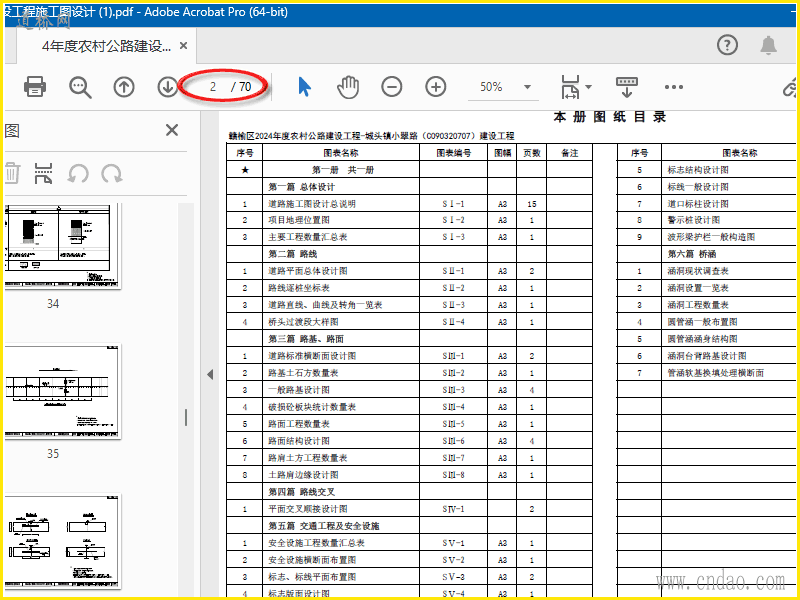The image size is (800, 600).
Task: Click the left column header 图表编号
Action: 454,153
